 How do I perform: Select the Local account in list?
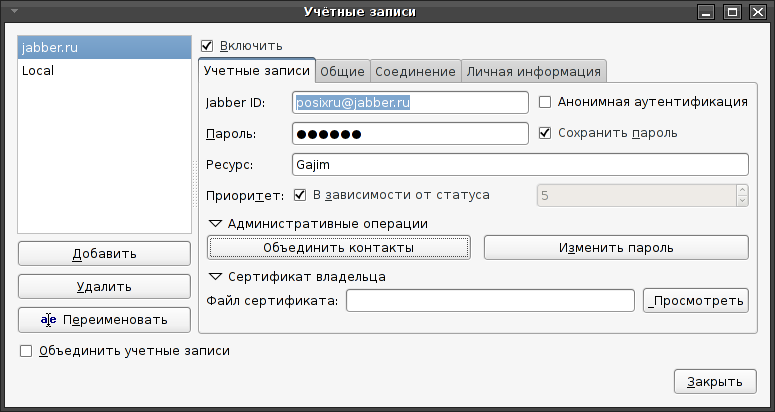[x=104, y=71]
